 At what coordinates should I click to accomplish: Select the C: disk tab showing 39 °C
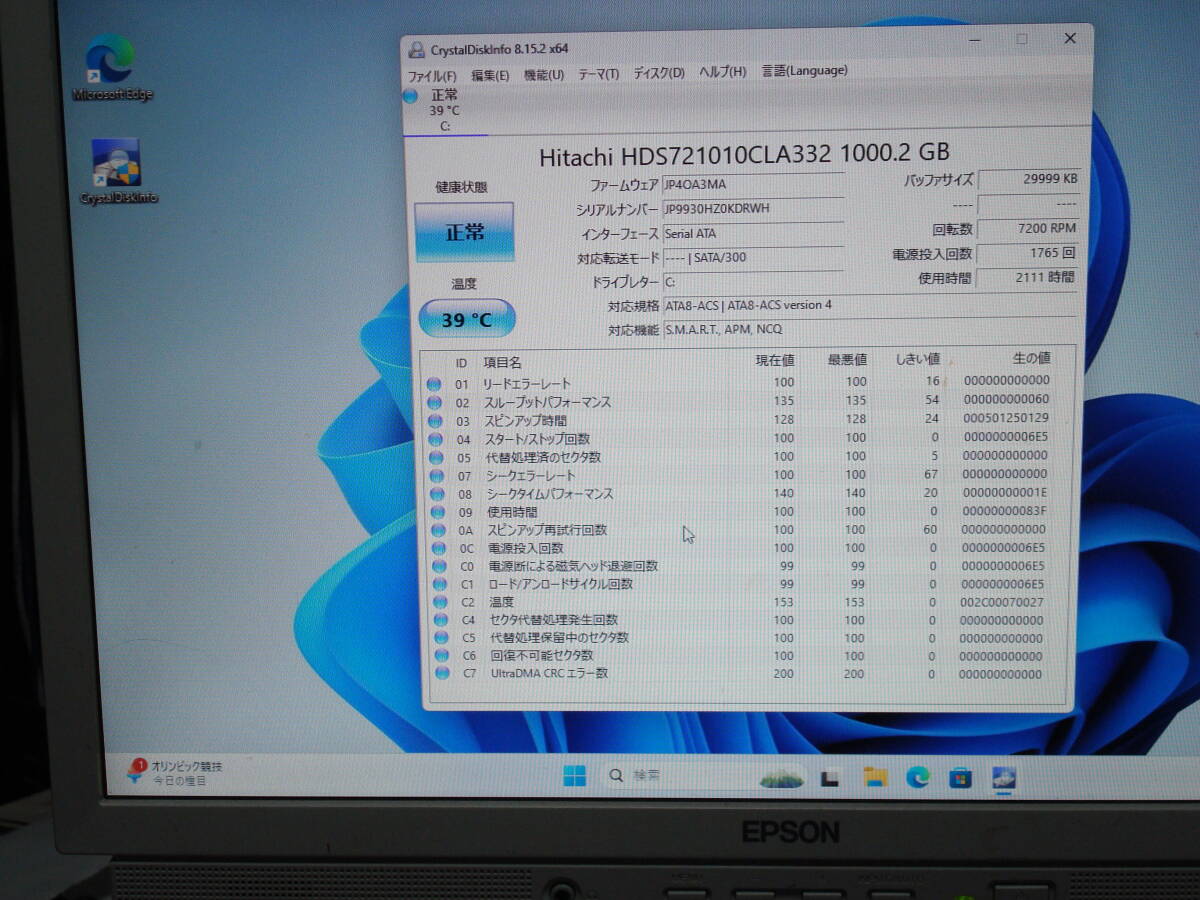click(444, 110)
